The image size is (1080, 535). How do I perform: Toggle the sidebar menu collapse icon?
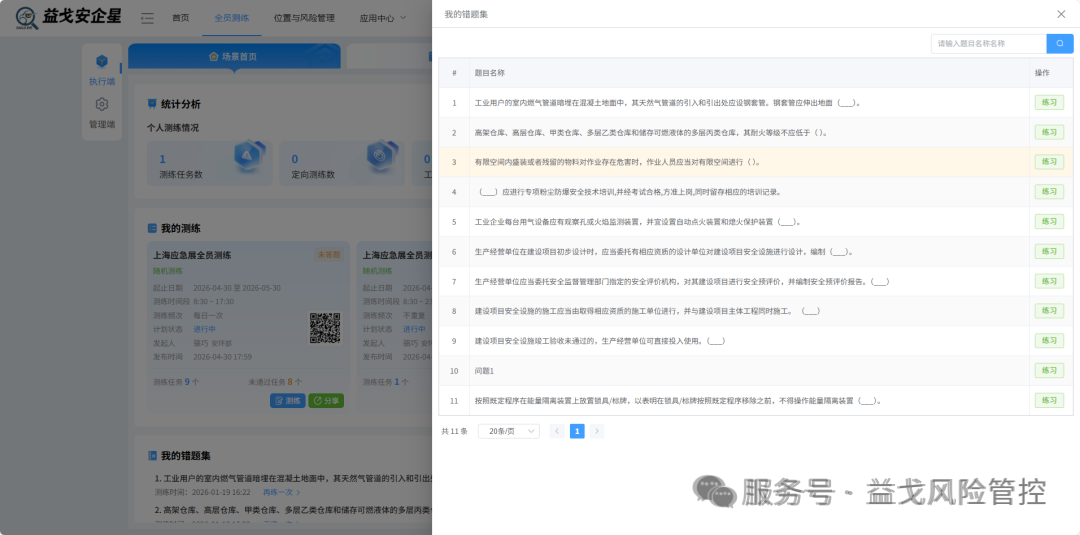(147, 18)
